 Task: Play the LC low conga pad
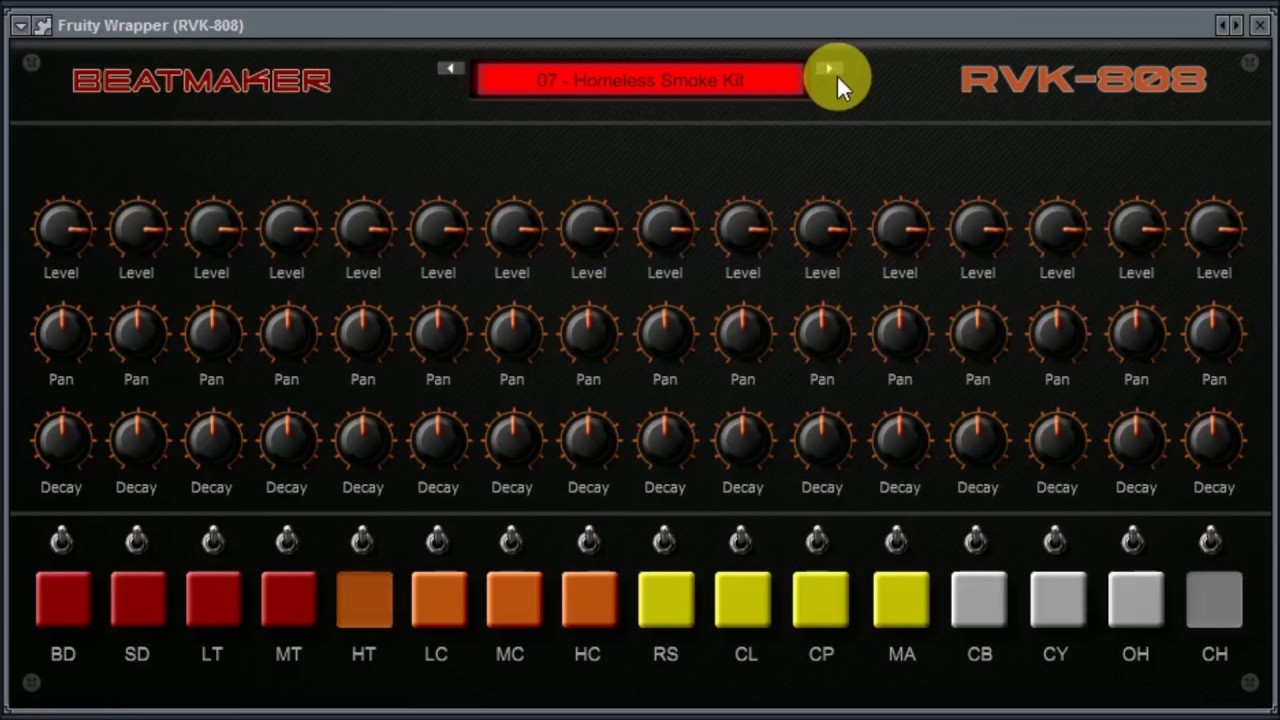point(439,599)
